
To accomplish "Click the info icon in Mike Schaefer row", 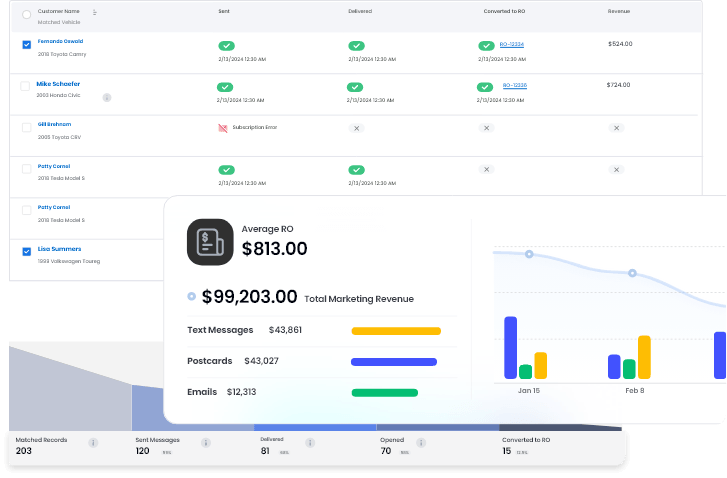I will pos(107,97).
